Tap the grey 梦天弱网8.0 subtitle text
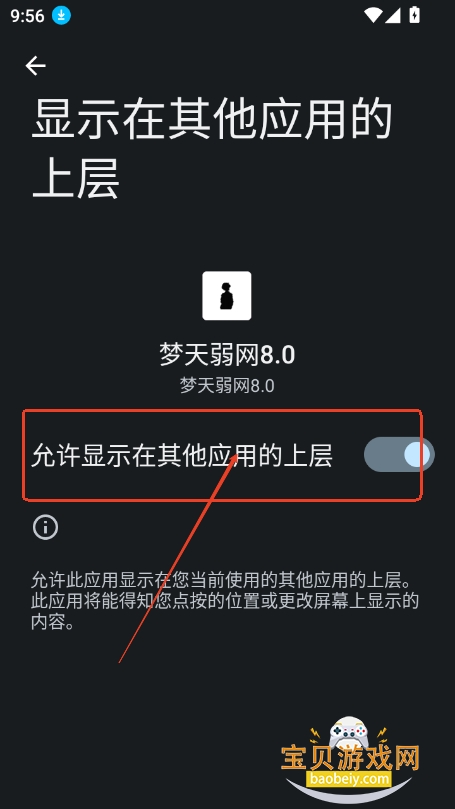Image resolution: width=455 pixels, height=809 pixels. 227,385
